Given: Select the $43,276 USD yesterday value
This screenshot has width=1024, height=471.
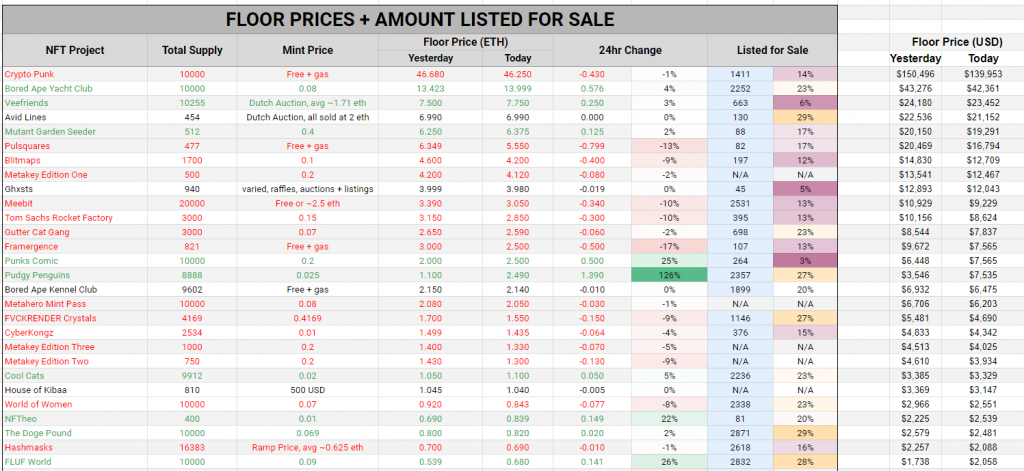Looking at the screenshot, I should pyautogui.click(x=916, y=89).
